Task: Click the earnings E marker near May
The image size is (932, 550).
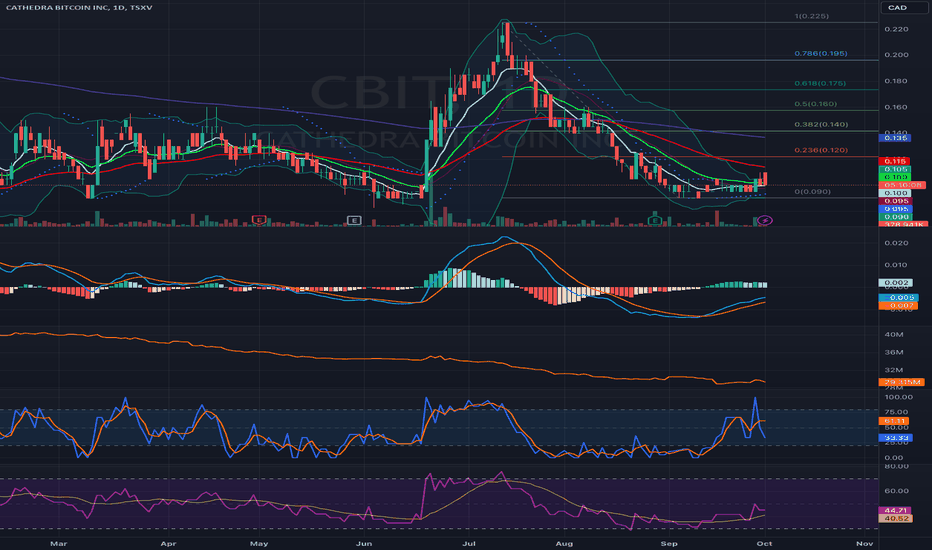Action: pos(259,220)
